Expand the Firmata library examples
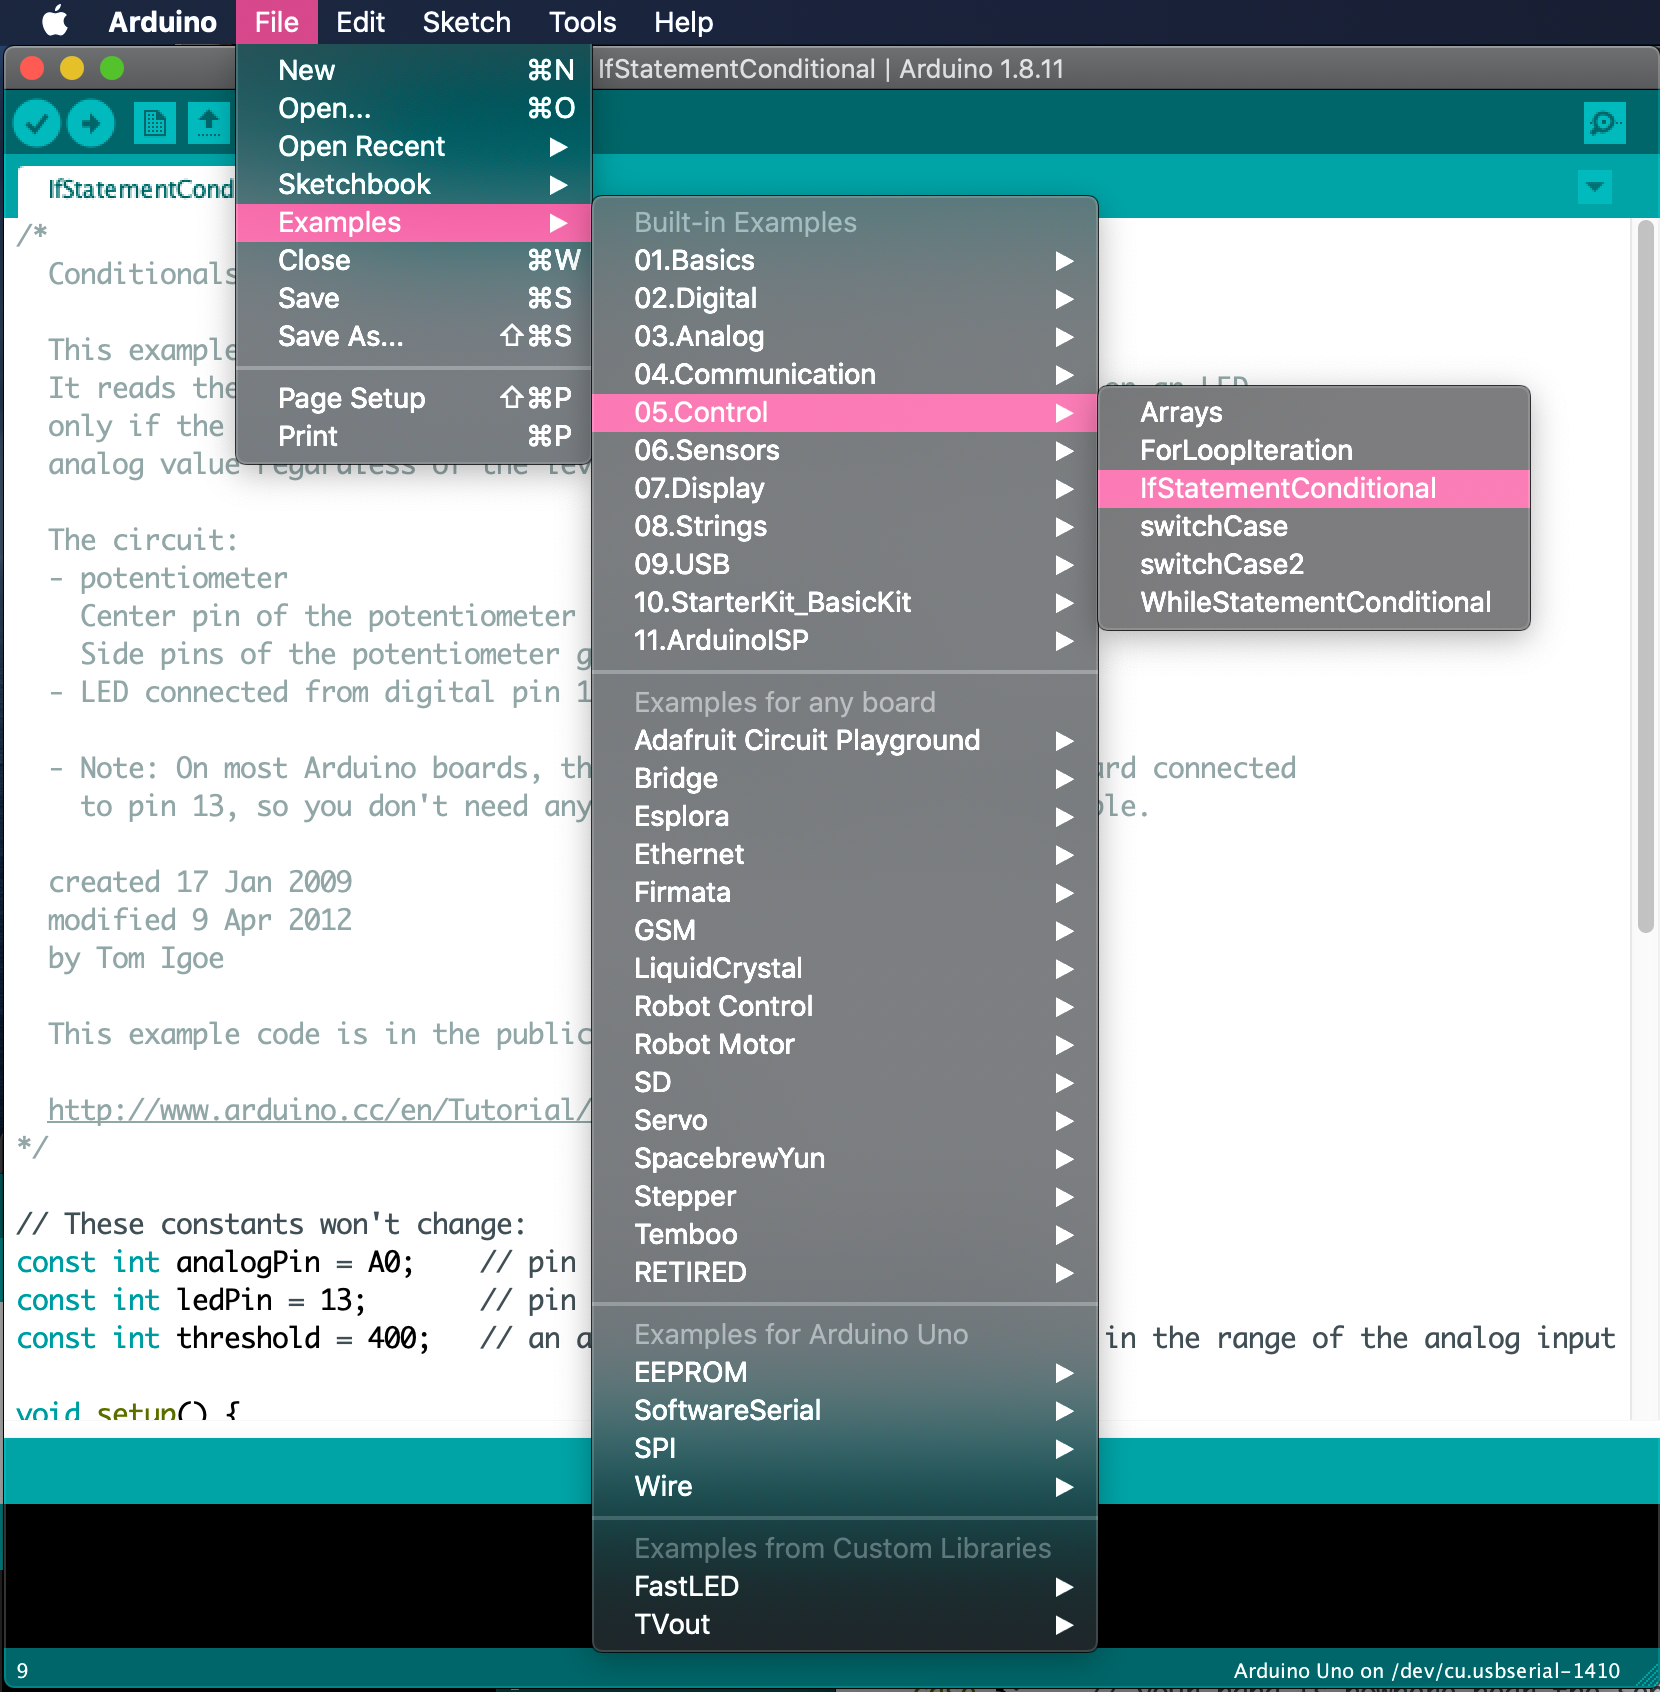The height and width of the screenshot is (1692, 1660). (x=845, y=892)
